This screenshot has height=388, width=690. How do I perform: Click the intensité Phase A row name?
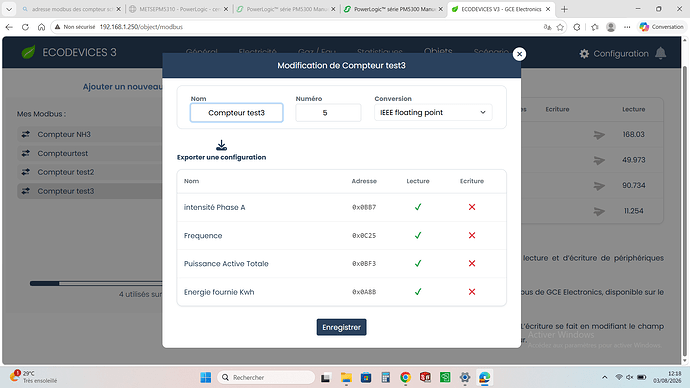pos(214,207)
